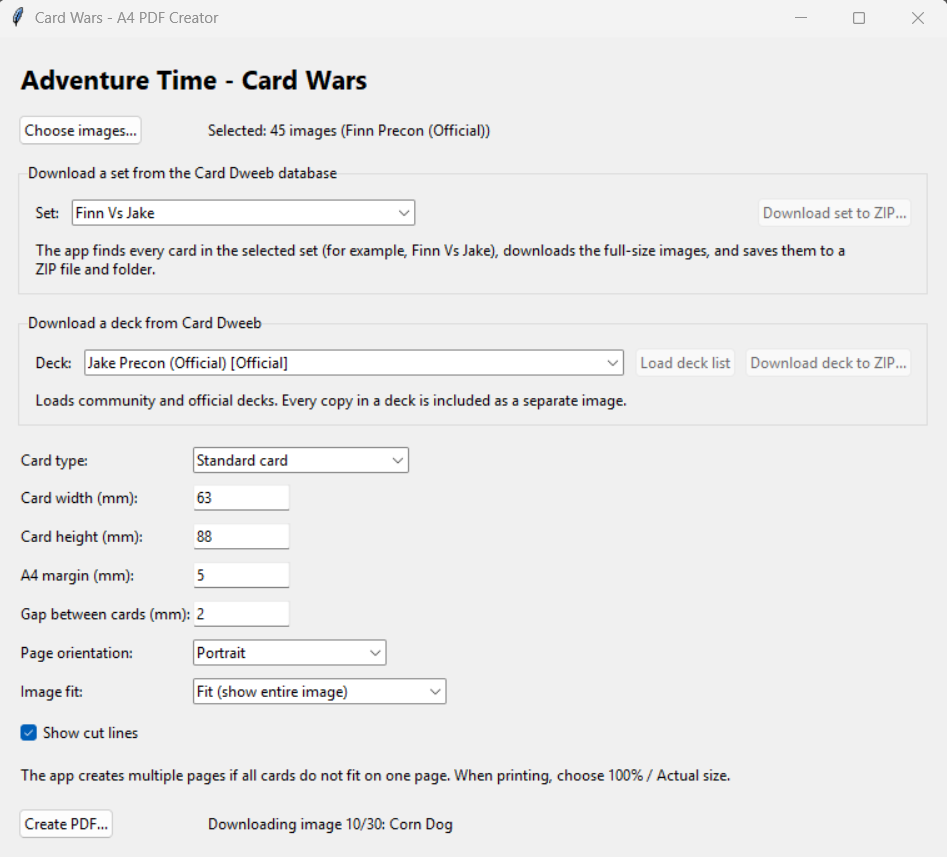Click the Download set to ZIP... button

click(834, 213)
